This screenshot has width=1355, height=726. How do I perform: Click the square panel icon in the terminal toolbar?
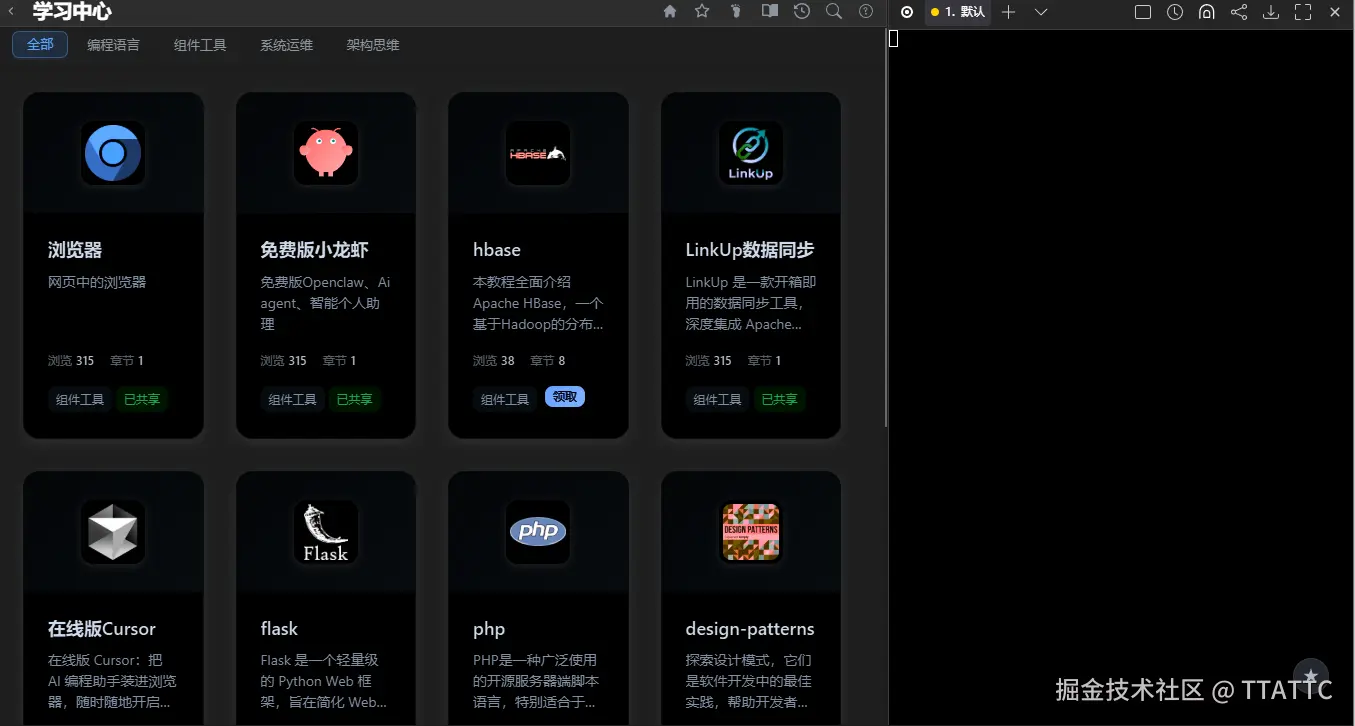1143,12
